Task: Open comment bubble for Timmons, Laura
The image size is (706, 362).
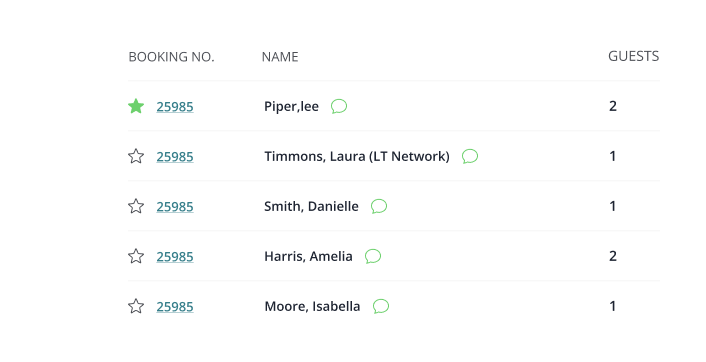Action: [x=470, y=156]
